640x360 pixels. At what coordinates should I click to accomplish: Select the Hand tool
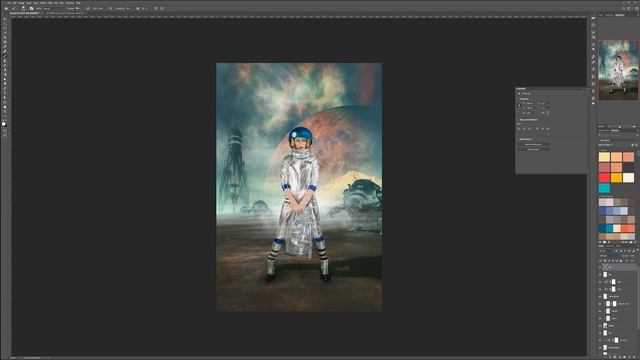4,108
